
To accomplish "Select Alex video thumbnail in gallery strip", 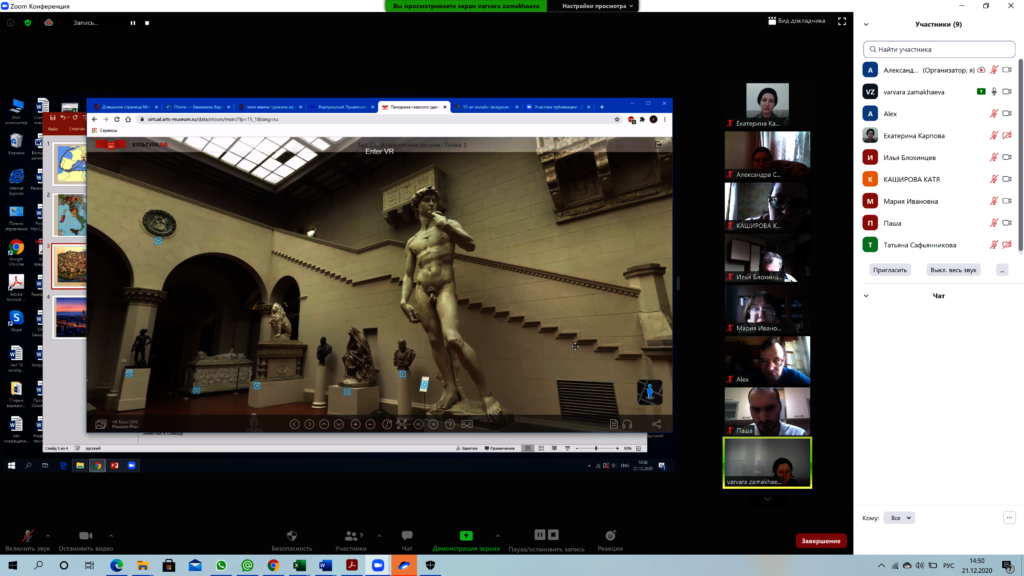I will coord(767,360).
